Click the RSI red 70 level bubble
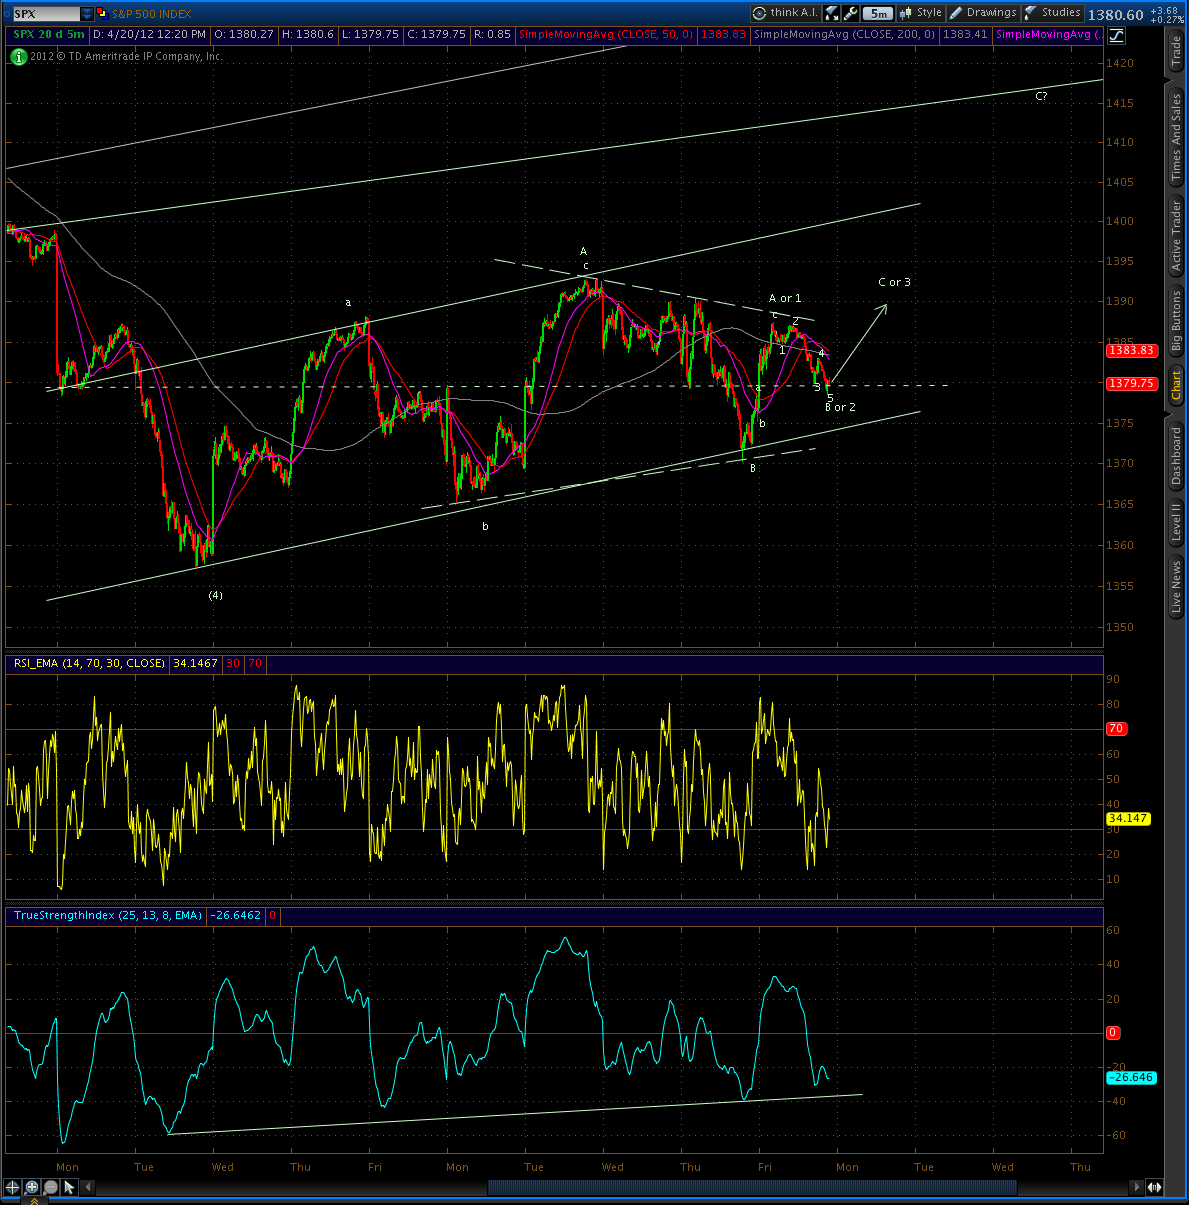The width and height of the screenshot is (1189, 1205). coord(1116,729)
